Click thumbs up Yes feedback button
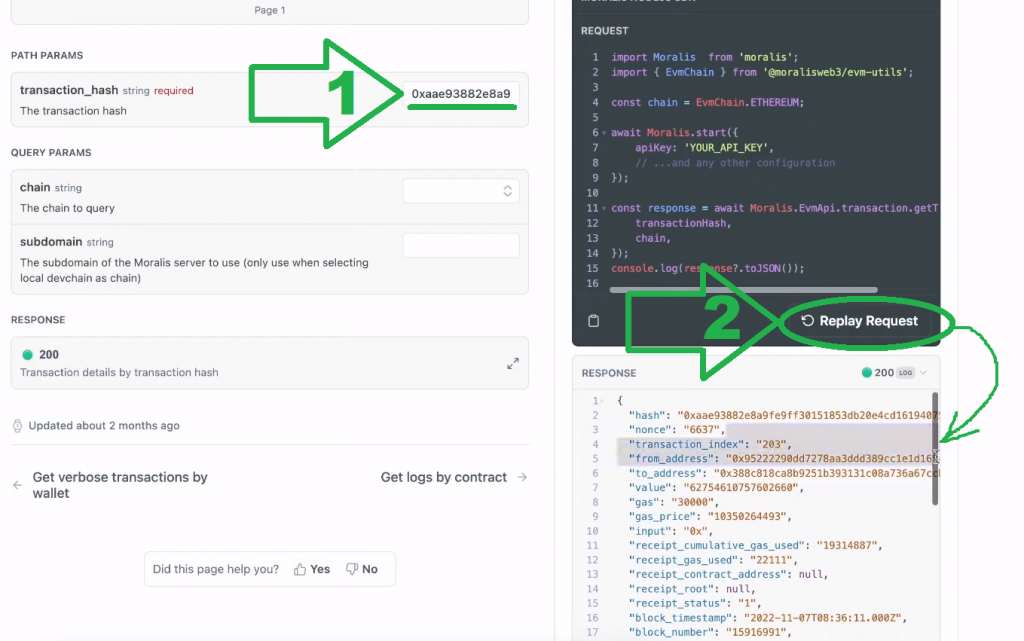 click(x=312, y=569)
